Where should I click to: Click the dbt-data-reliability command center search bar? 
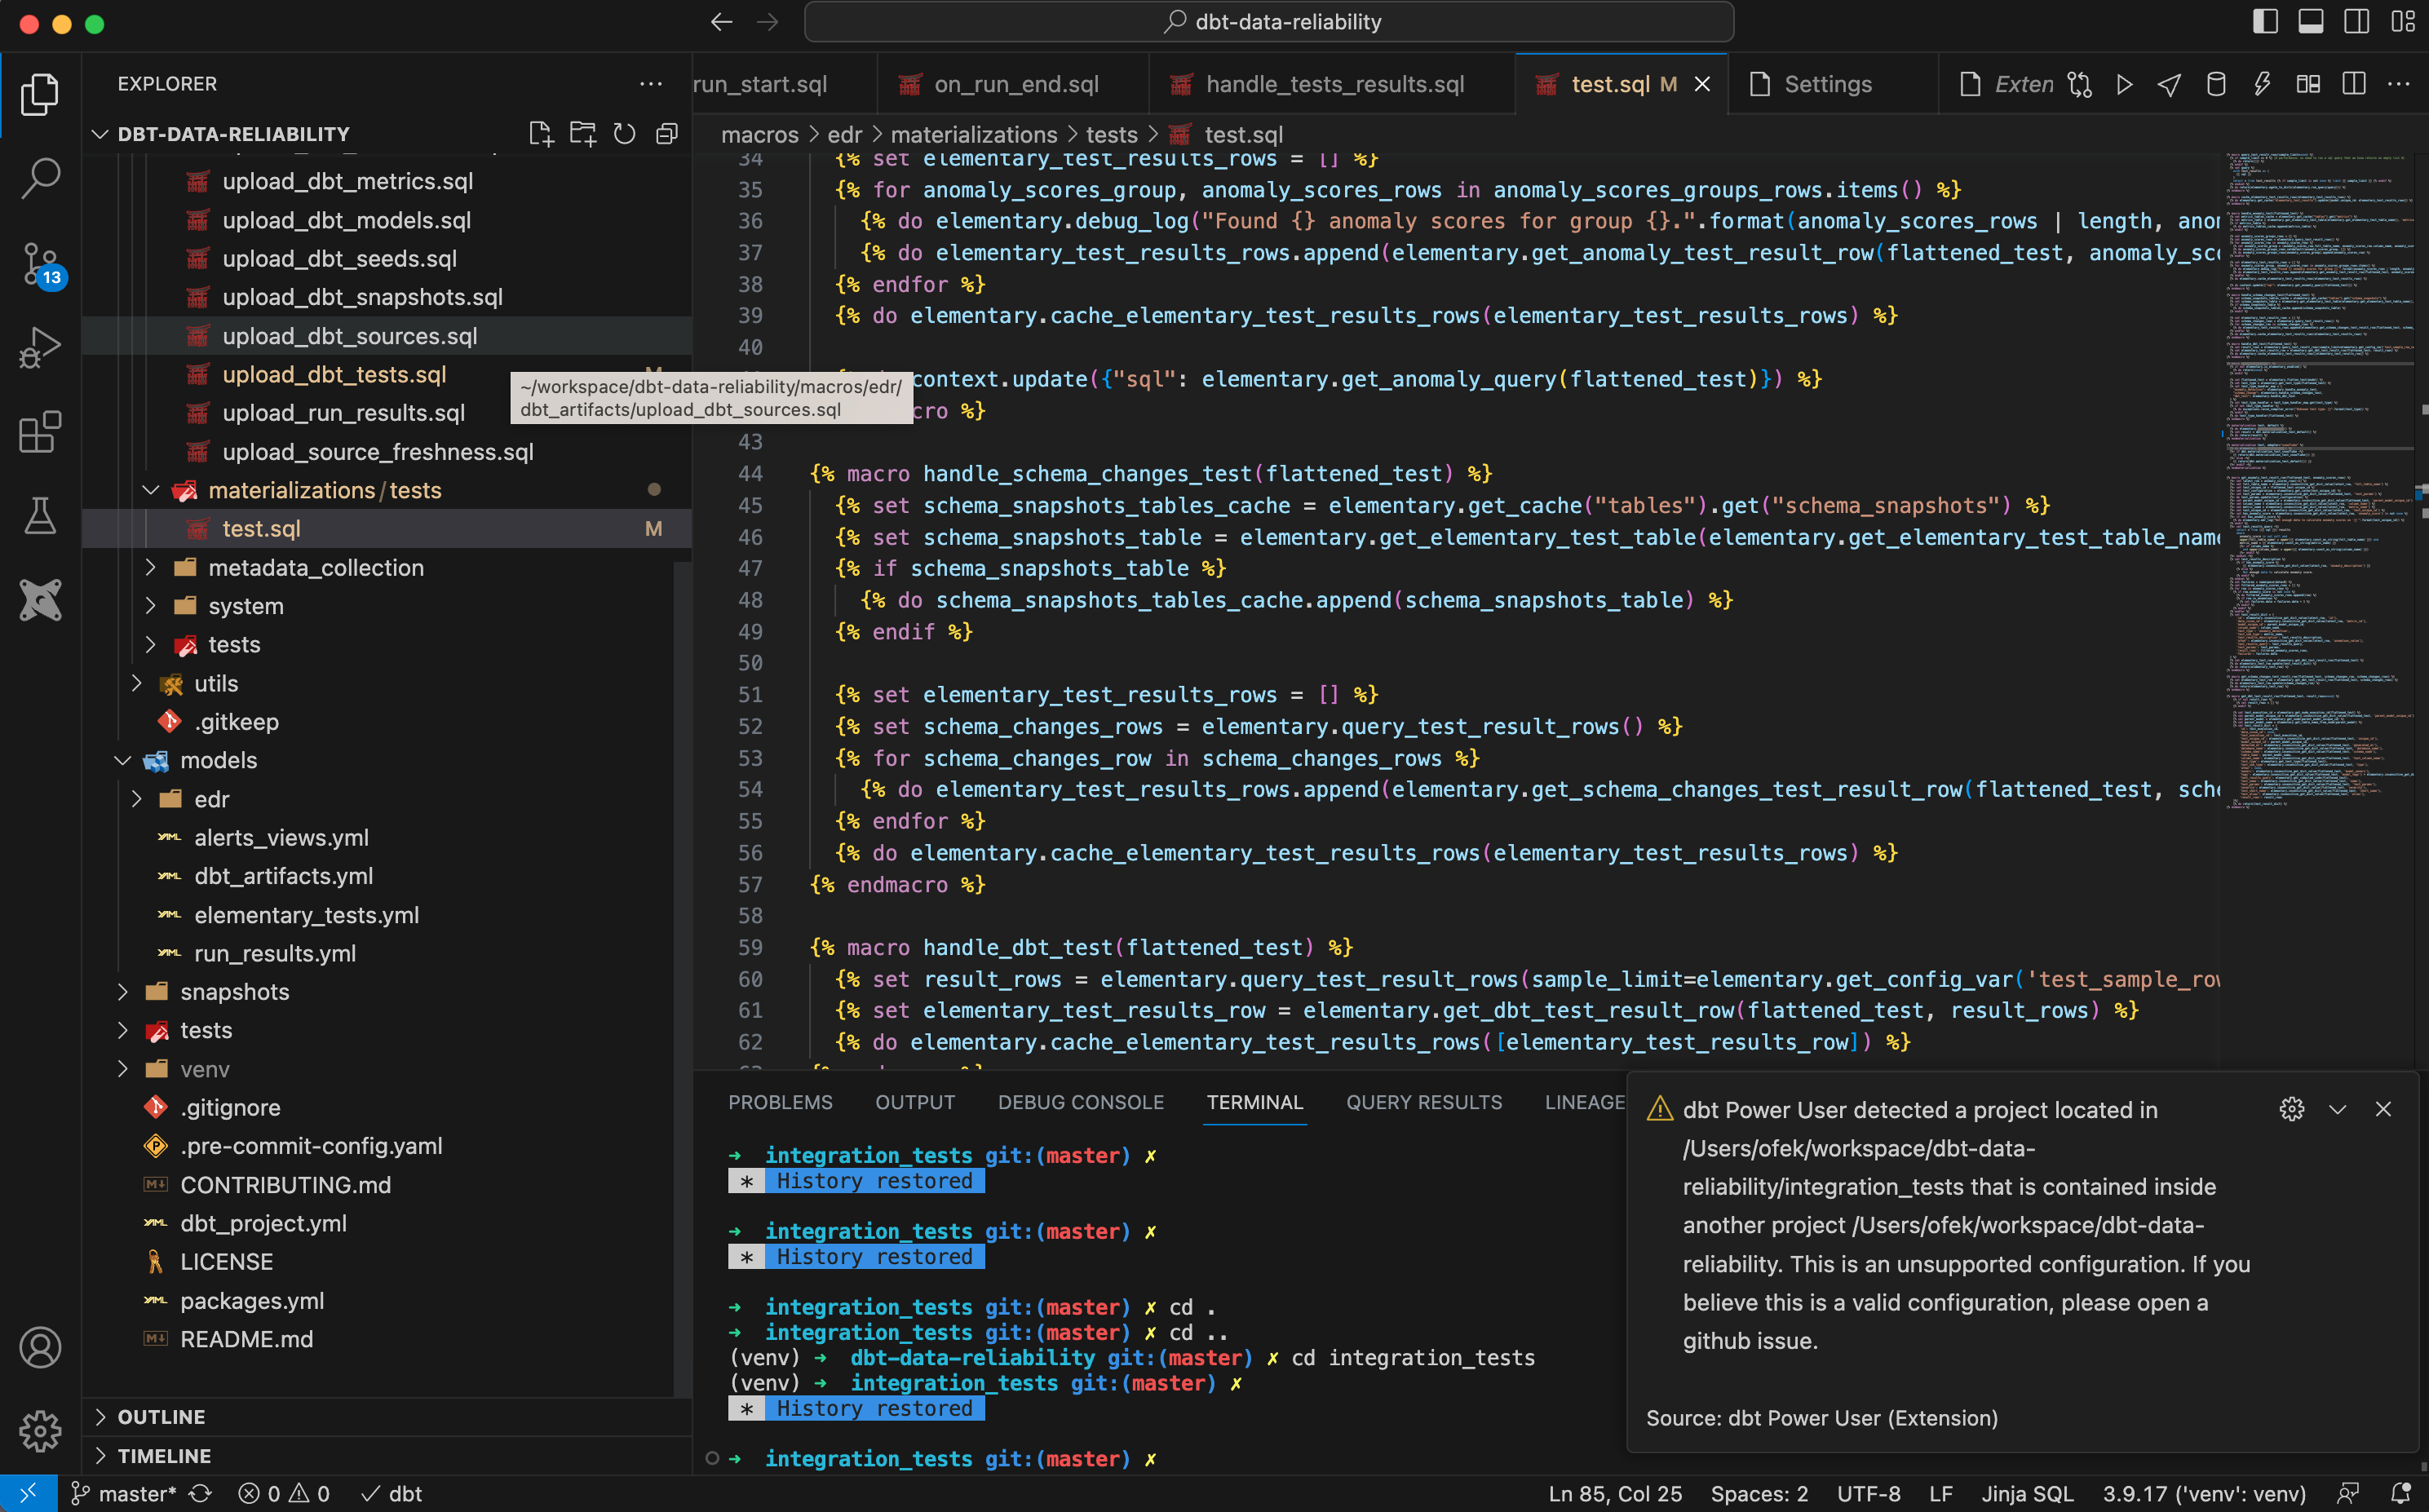click(1268, 21)
